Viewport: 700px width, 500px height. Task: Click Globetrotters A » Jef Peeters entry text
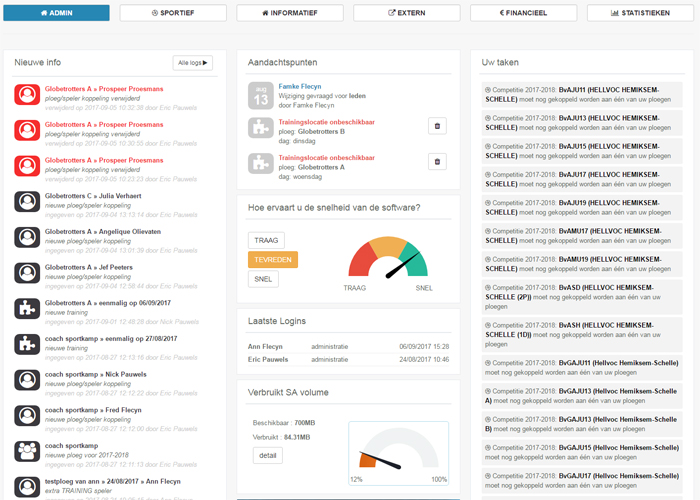tap(88, 267)
